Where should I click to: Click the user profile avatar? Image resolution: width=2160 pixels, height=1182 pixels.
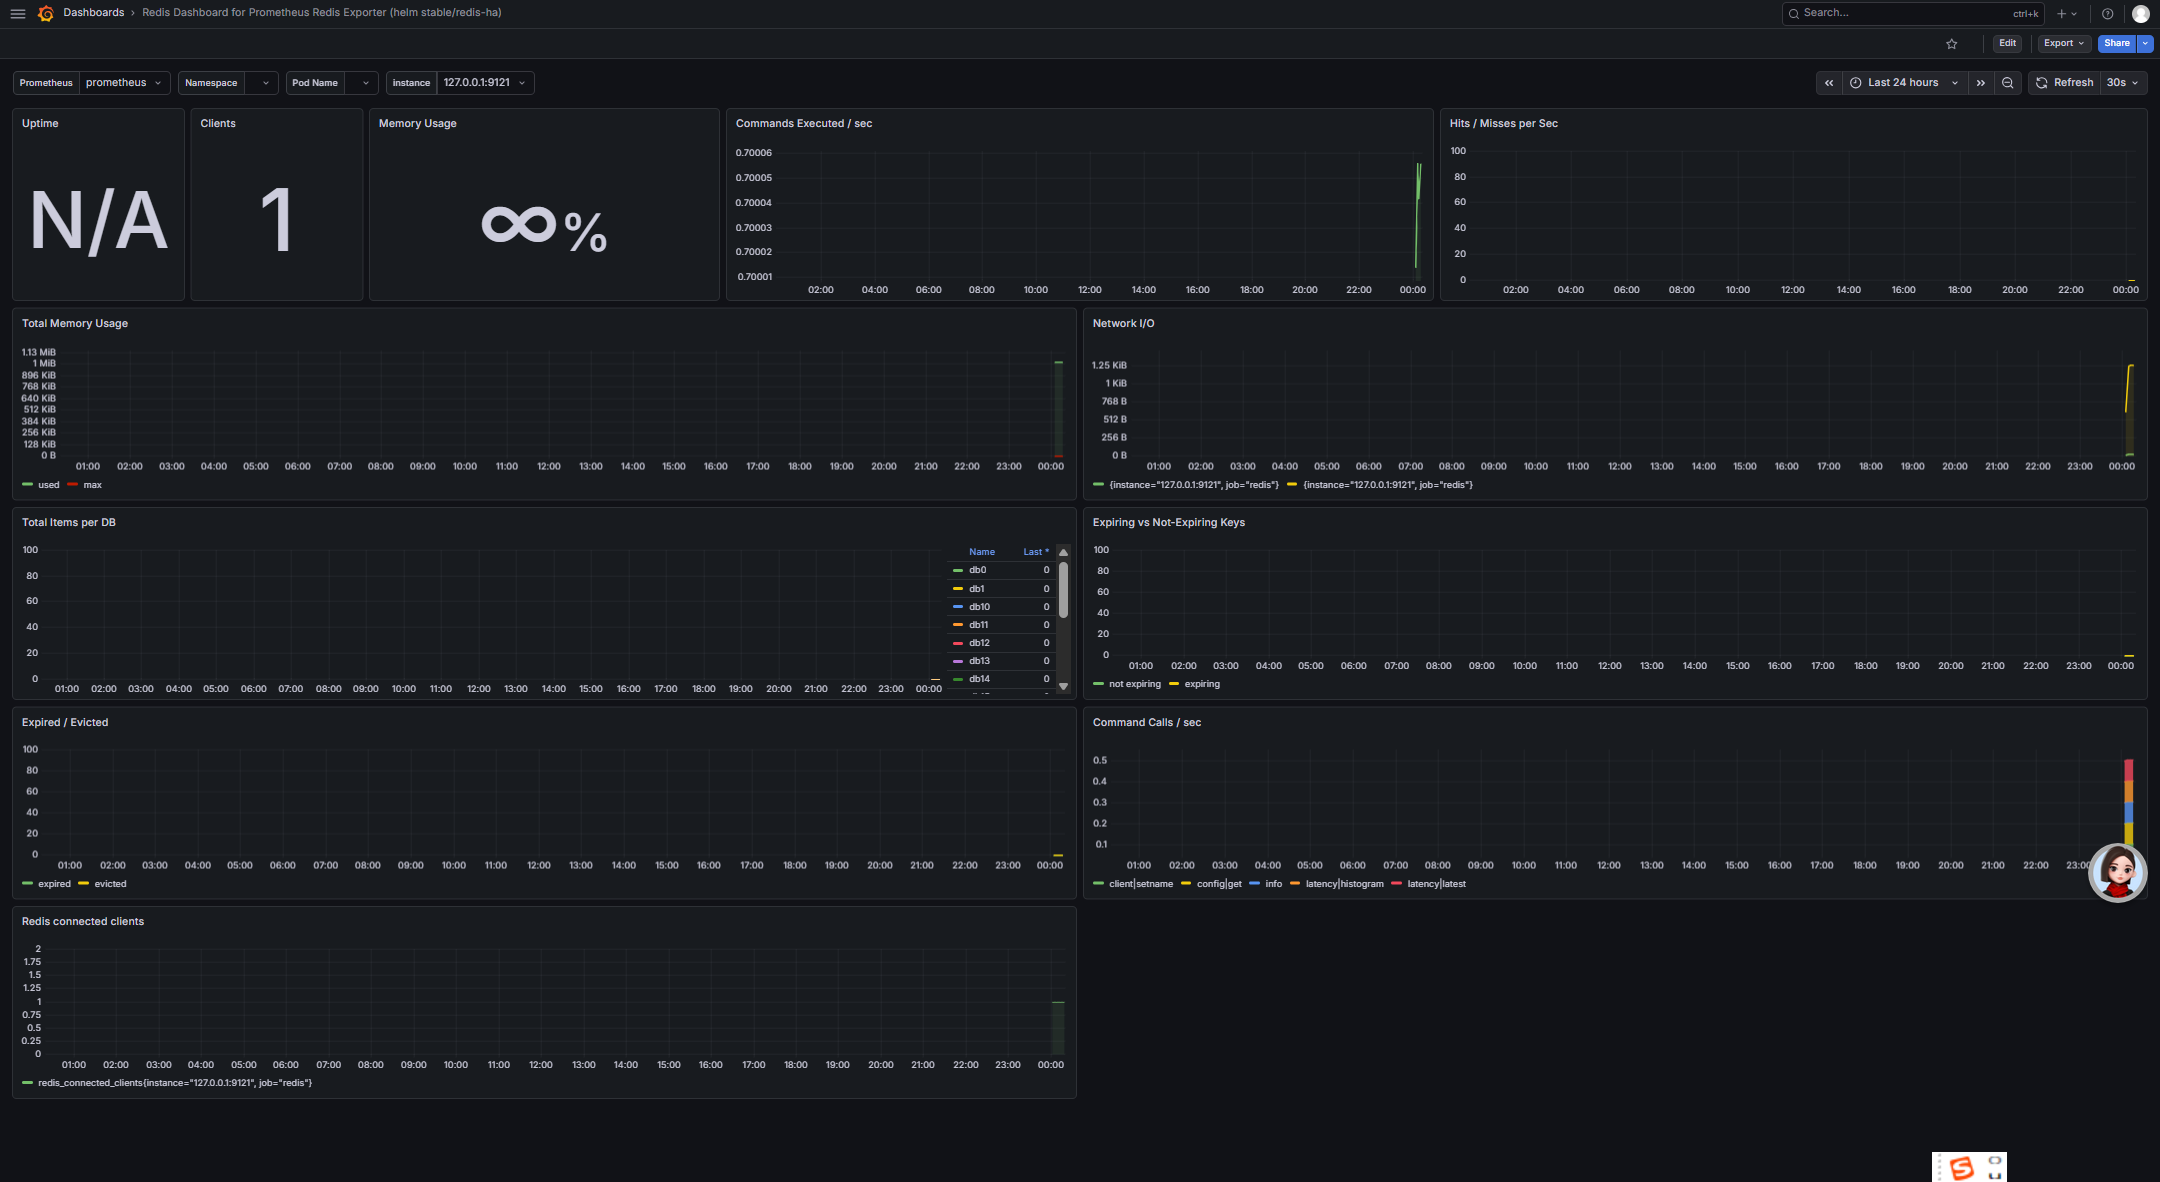(2140, 14)
